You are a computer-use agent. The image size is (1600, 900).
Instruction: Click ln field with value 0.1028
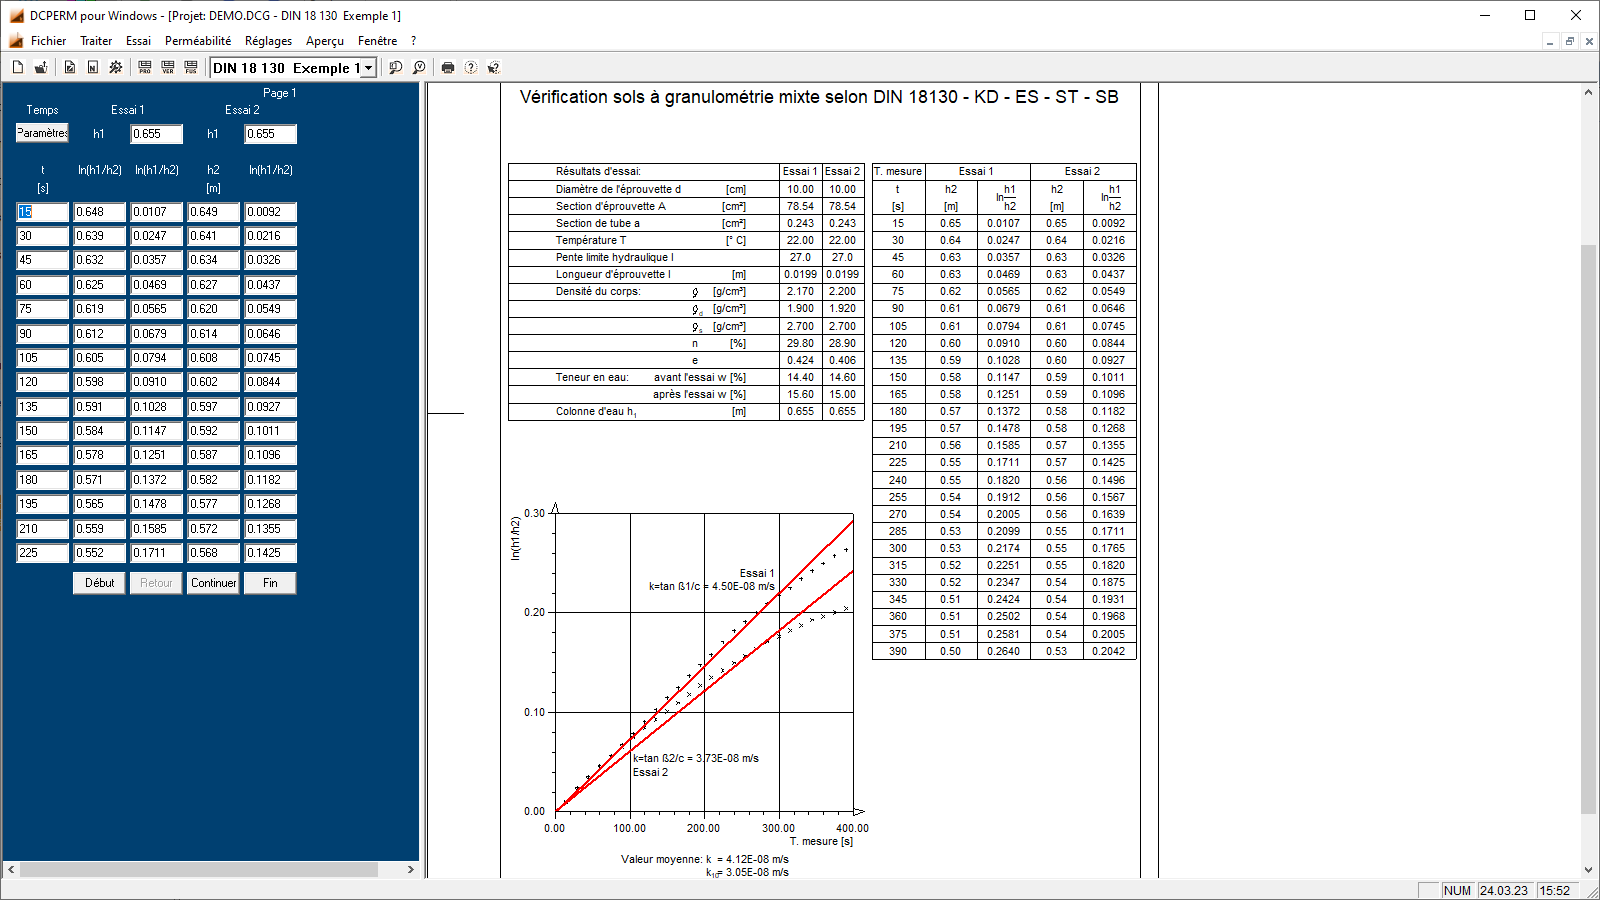[x=156, y=407]
